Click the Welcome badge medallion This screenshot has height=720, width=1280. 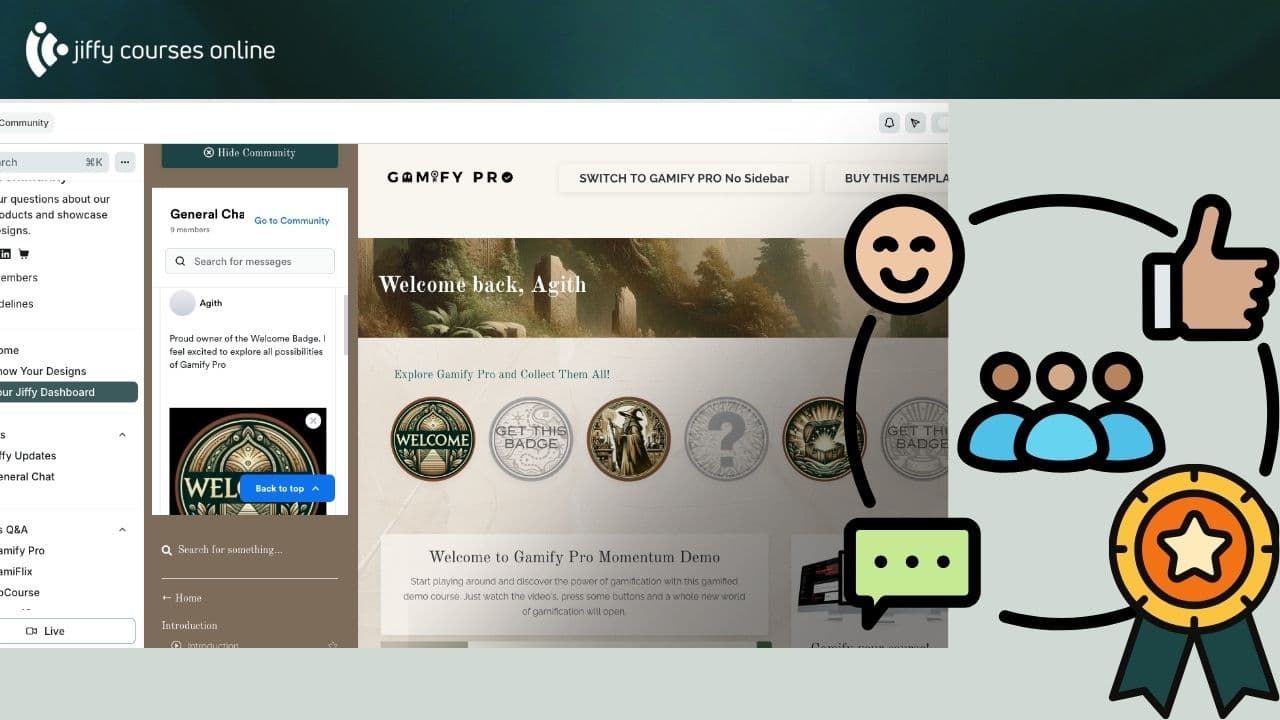[x=433, y=439]
